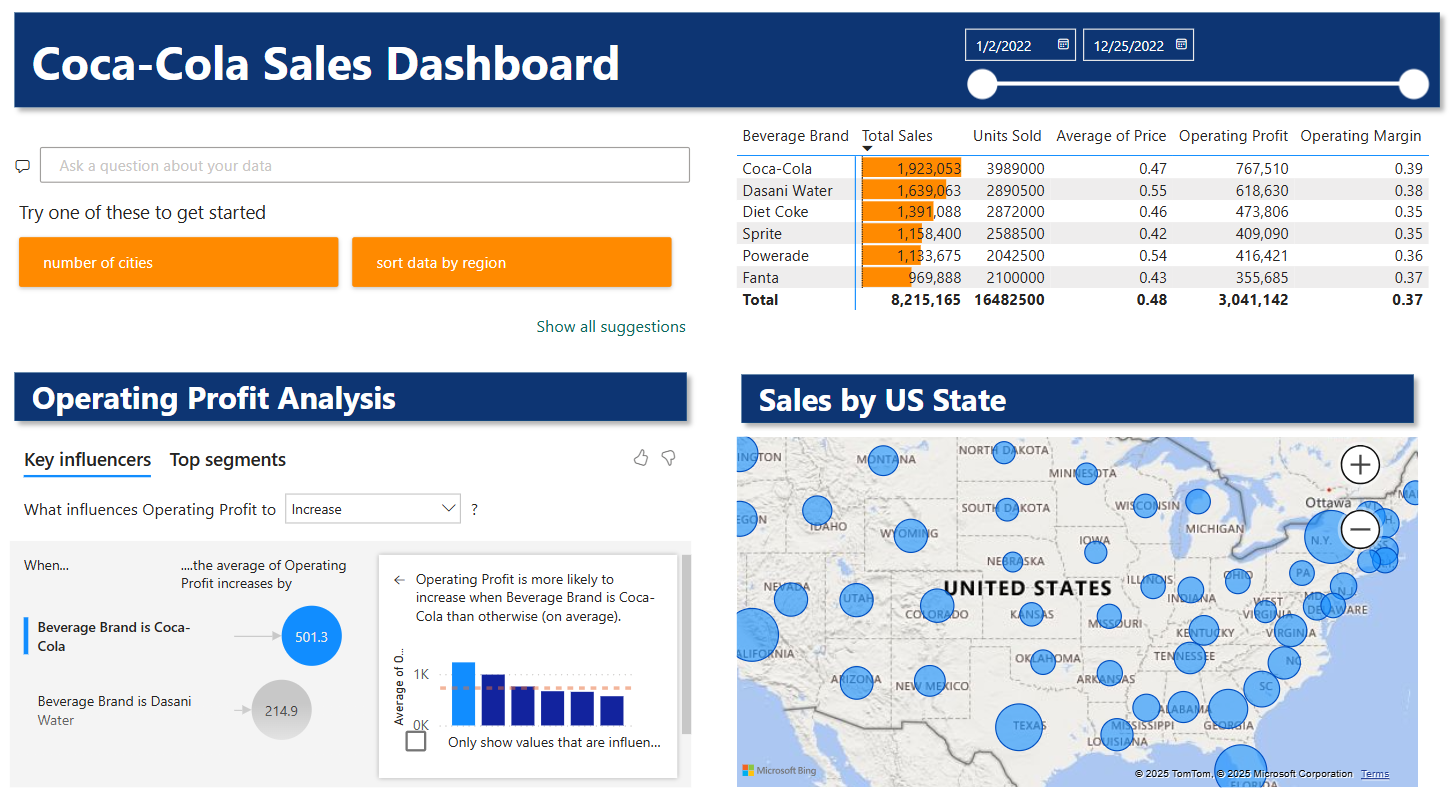Viewport: 1452px width, 811px height.
Task: Give thumbs up on key influencers
Action: tap(641, 458)
